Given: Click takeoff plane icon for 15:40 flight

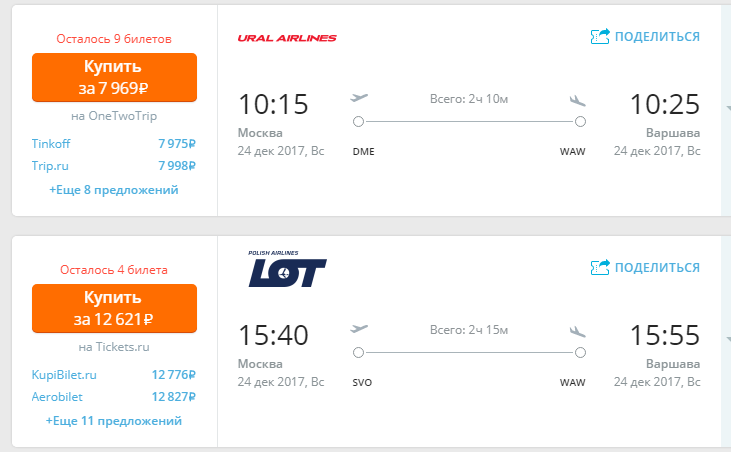Looking at the screenshot, I should click(360, 330).
